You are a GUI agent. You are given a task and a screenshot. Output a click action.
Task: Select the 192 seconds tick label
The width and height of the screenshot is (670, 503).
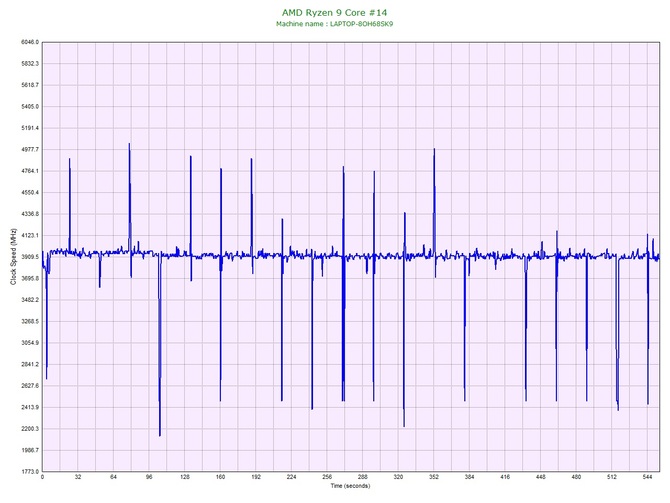click(256, 477)
